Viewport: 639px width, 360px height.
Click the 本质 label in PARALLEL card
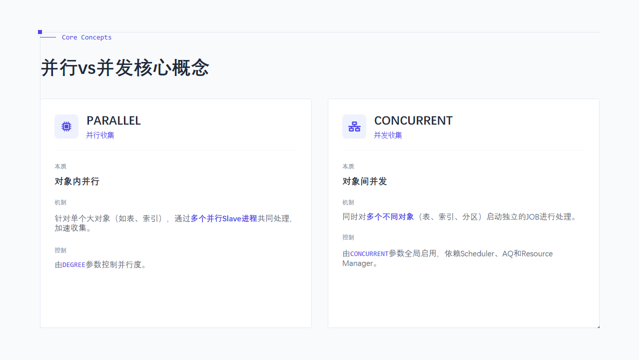[x=60, y=166]
